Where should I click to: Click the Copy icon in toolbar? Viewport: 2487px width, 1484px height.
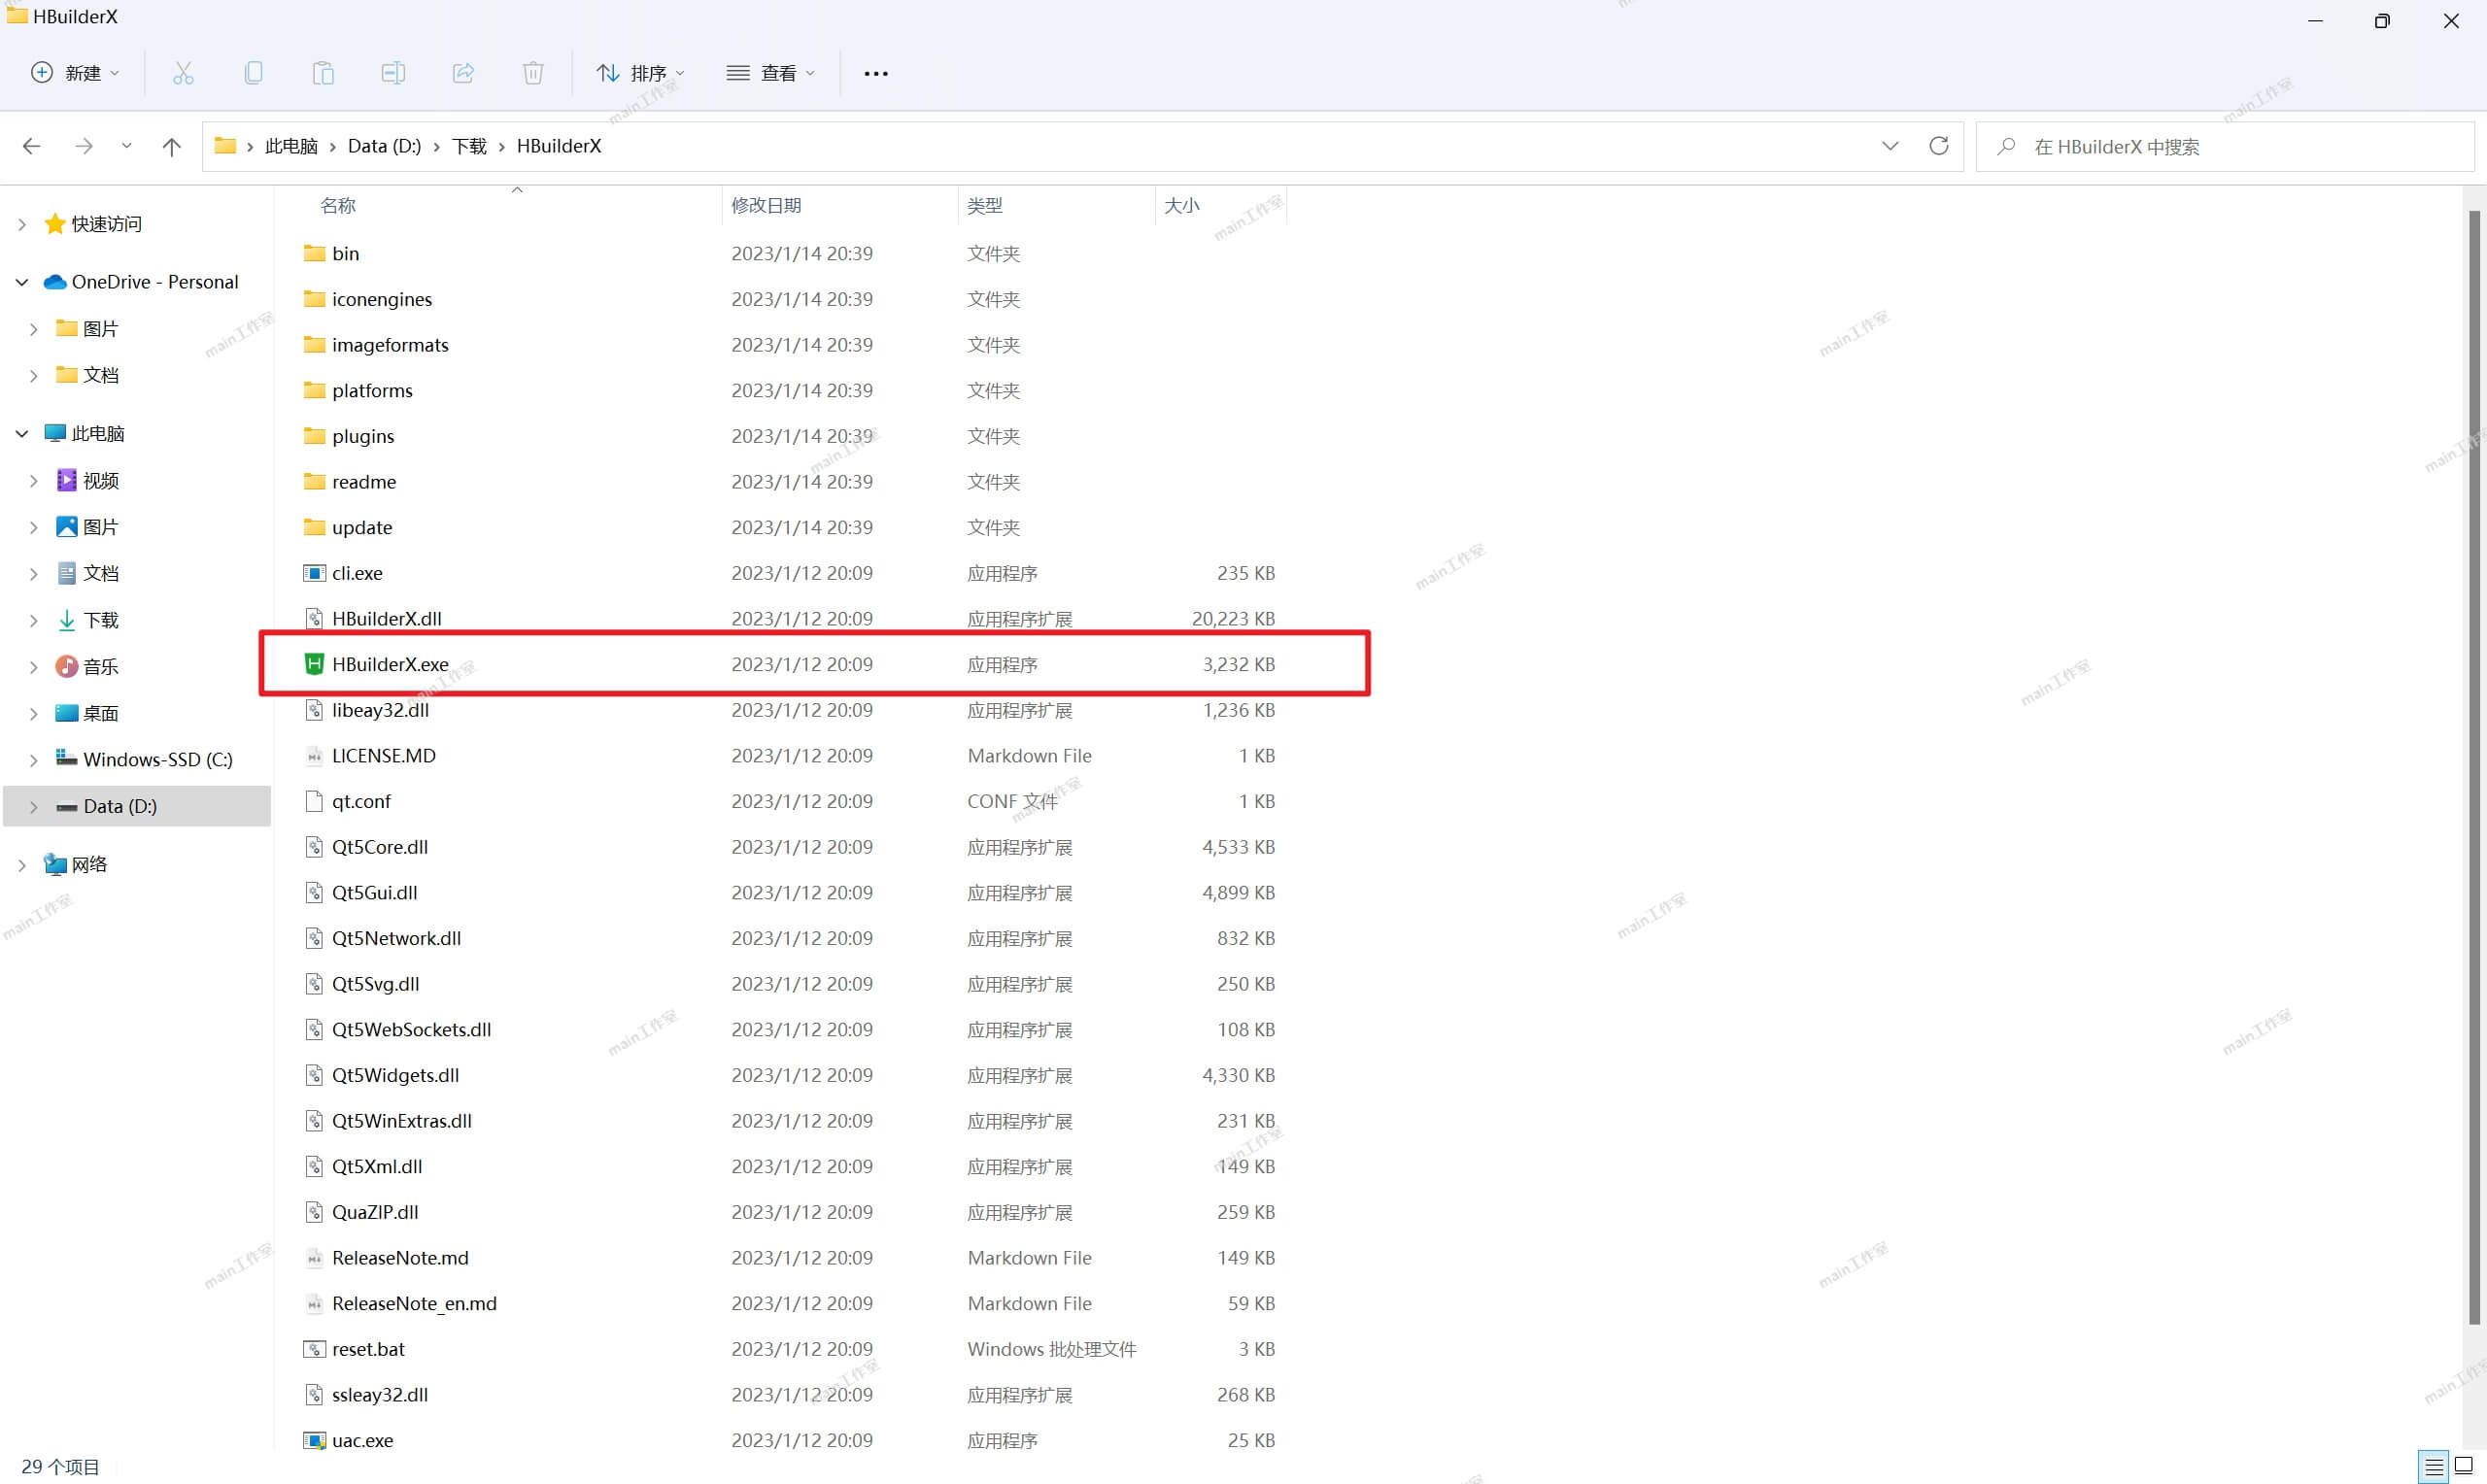pos(253,73)
